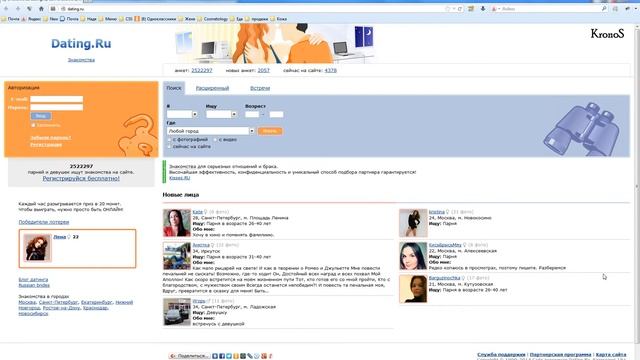640x360 pixels.
Task: Click the Вход login button
Action: pos(41,116)
